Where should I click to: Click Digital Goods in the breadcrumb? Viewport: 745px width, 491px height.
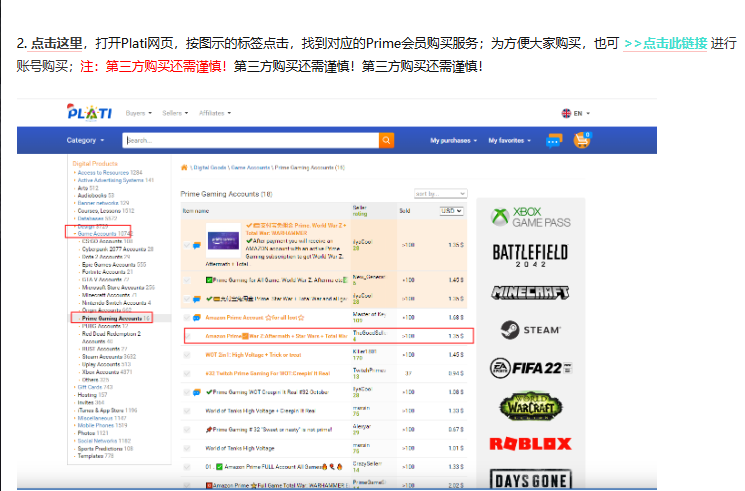pyautogui.click(x=210, y=168)
